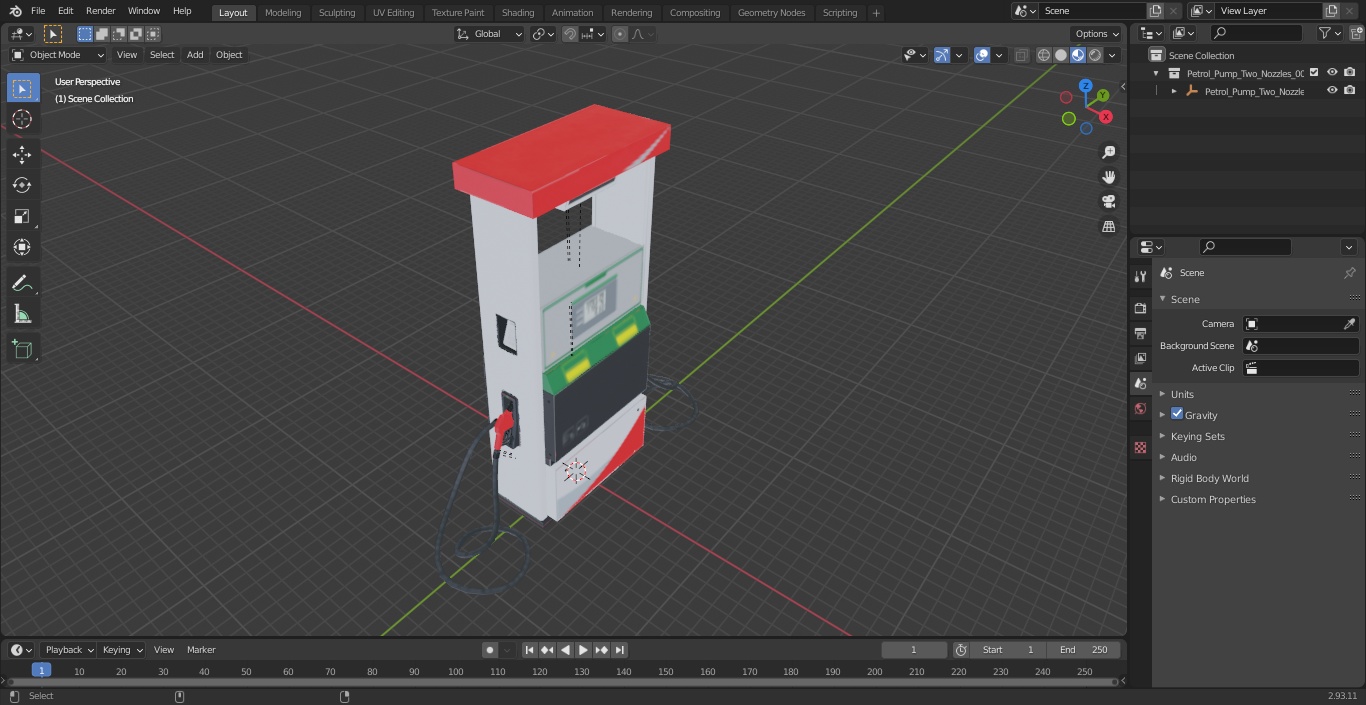
Task: Open the Render menu
Action: pyautogui.click(x=100, y=11)
